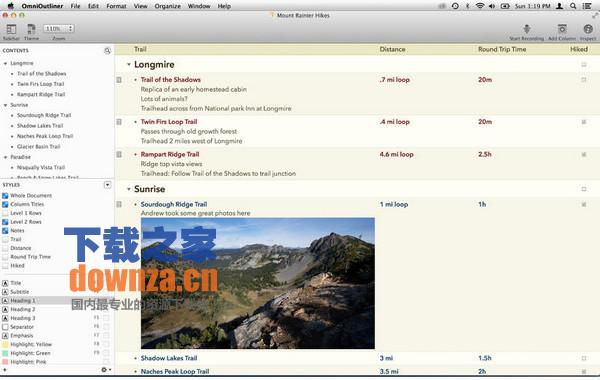The width and height of the screenshot is (600, 380).
Task: Click the Trail of the Shadows row handle
Action: pyautogui.click(x=135, y=80)
